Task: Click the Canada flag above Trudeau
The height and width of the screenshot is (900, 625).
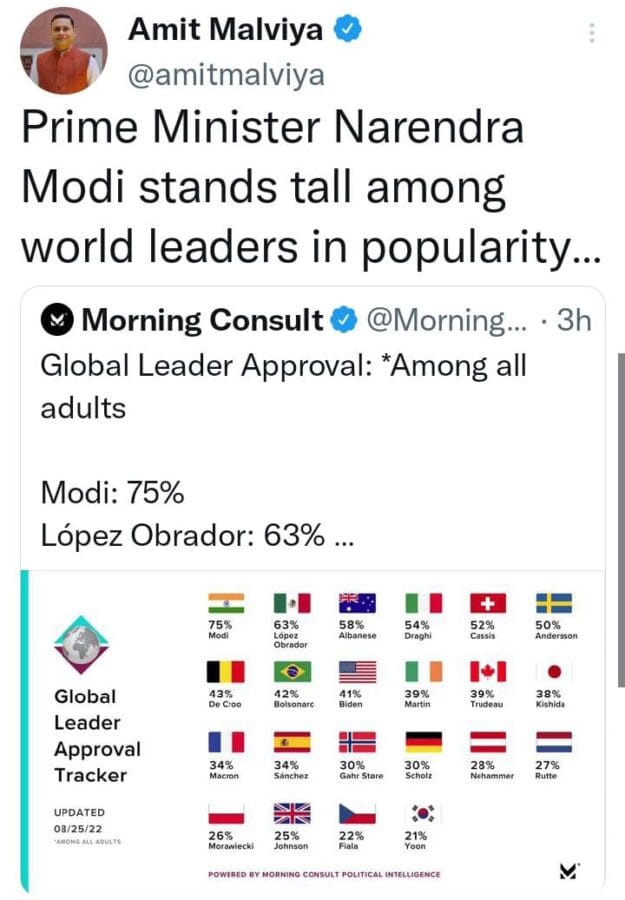Action: pyautogui.click(x=488, y=672)
